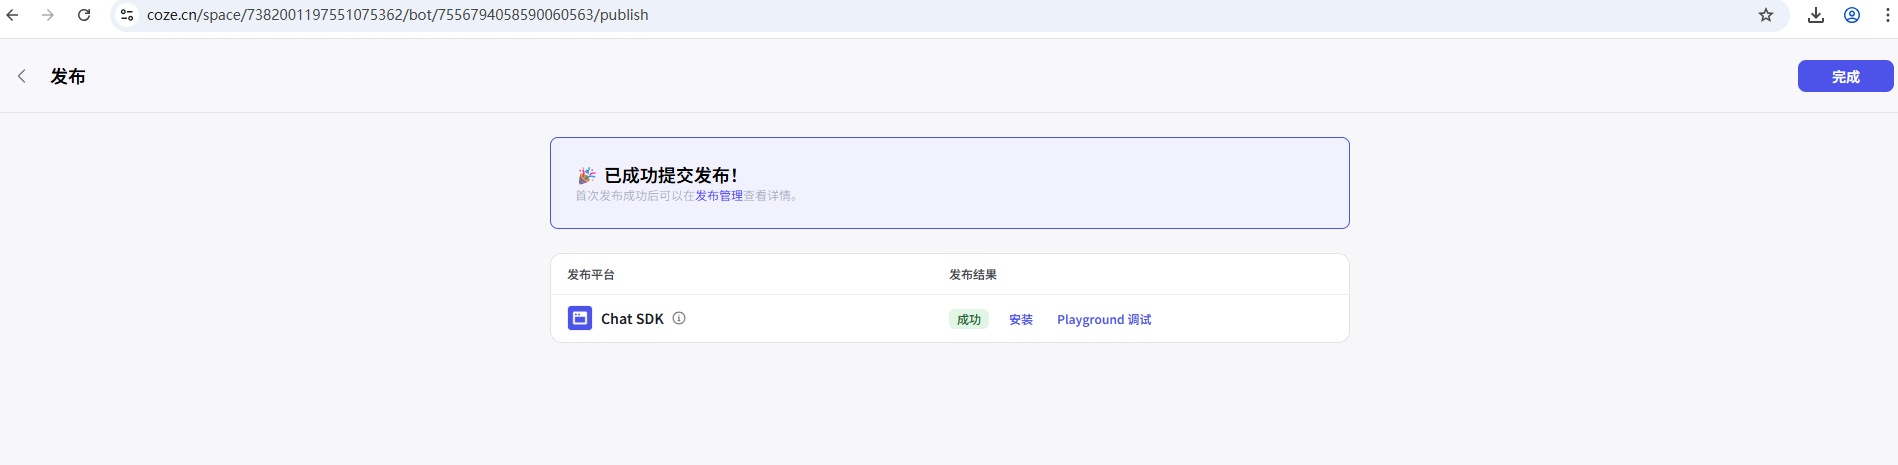The height and width of the screenshot is (465, 1898).
Task: Click the 安装 link
Action: tap(1020, 319)
